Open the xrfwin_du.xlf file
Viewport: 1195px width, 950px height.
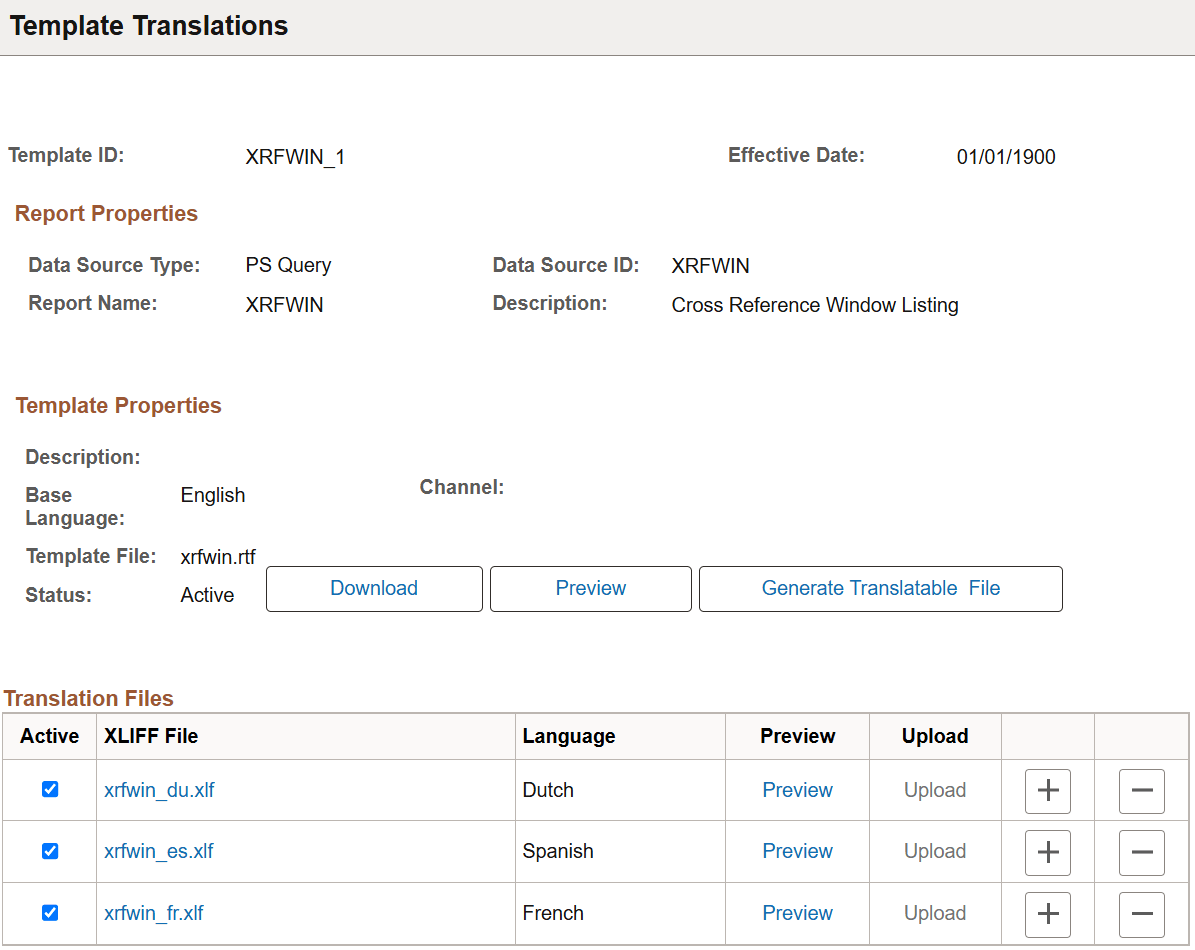(158, 790)
